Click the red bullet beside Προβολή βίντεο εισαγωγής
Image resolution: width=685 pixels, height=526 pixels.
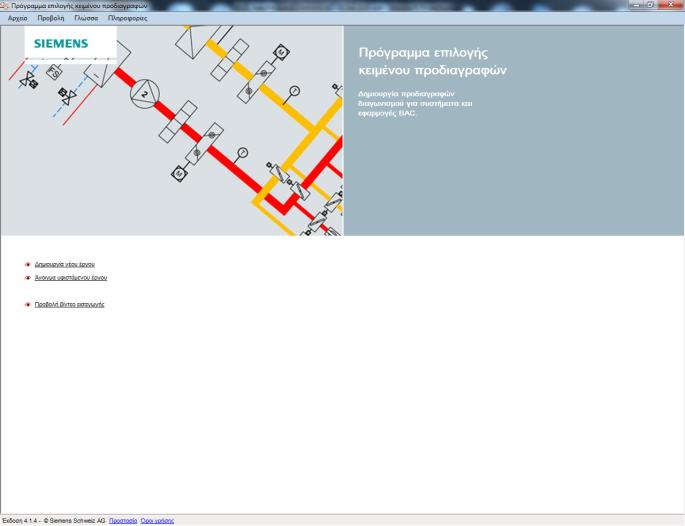click(28, 305)
